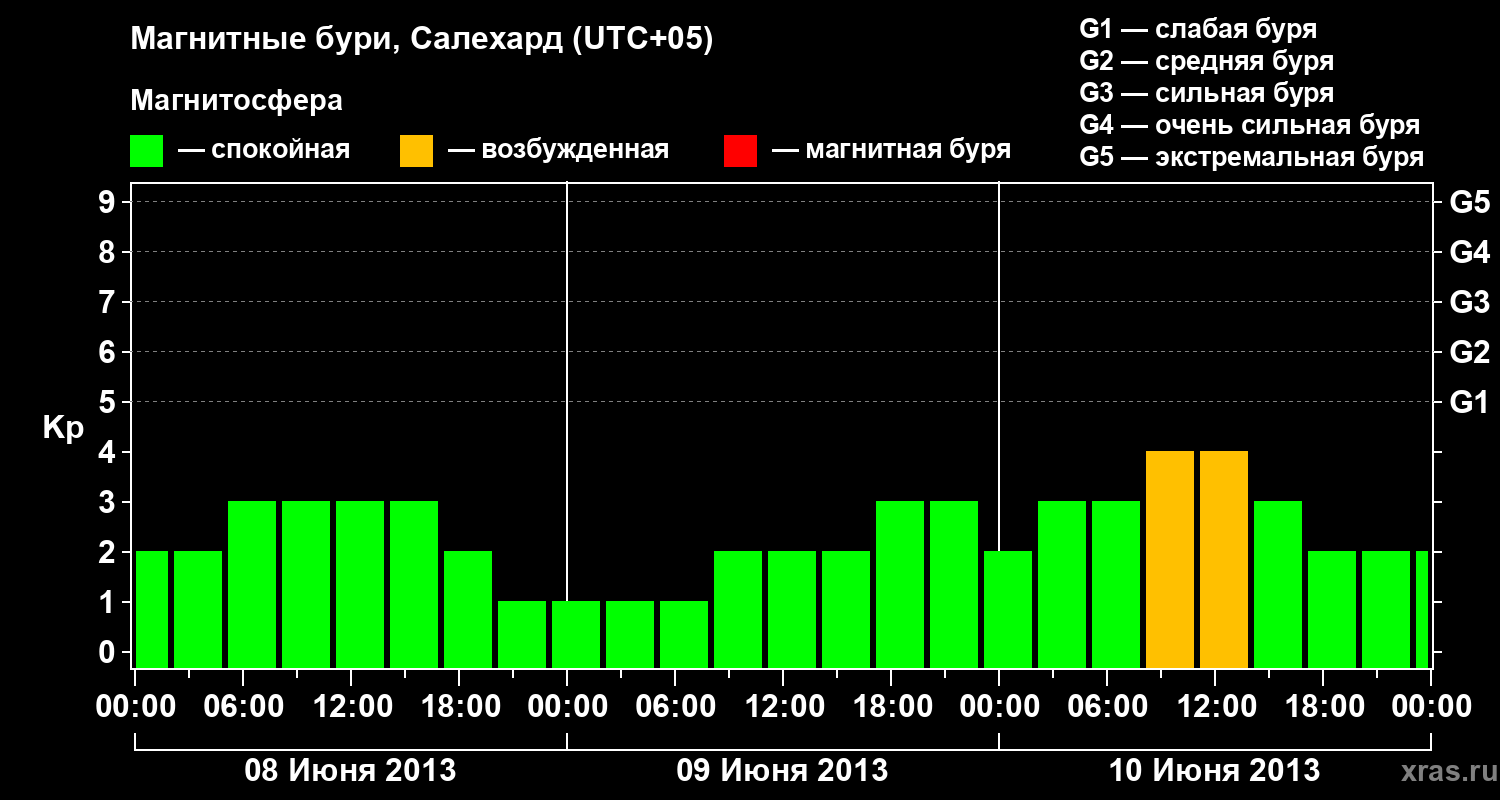Click the '— магнитная буря' legend label
1500x800 pixels.
click(892, 150)
